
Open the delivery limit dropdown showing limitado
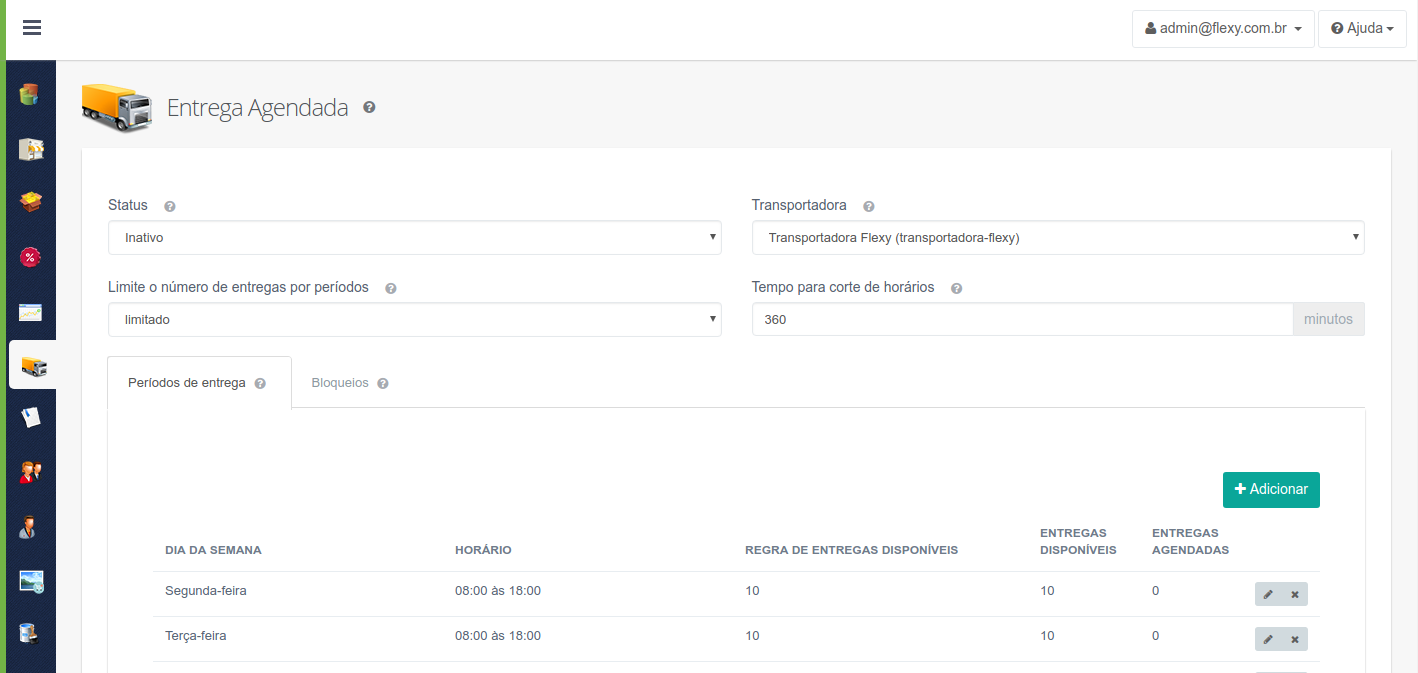(x=415, y=320)
